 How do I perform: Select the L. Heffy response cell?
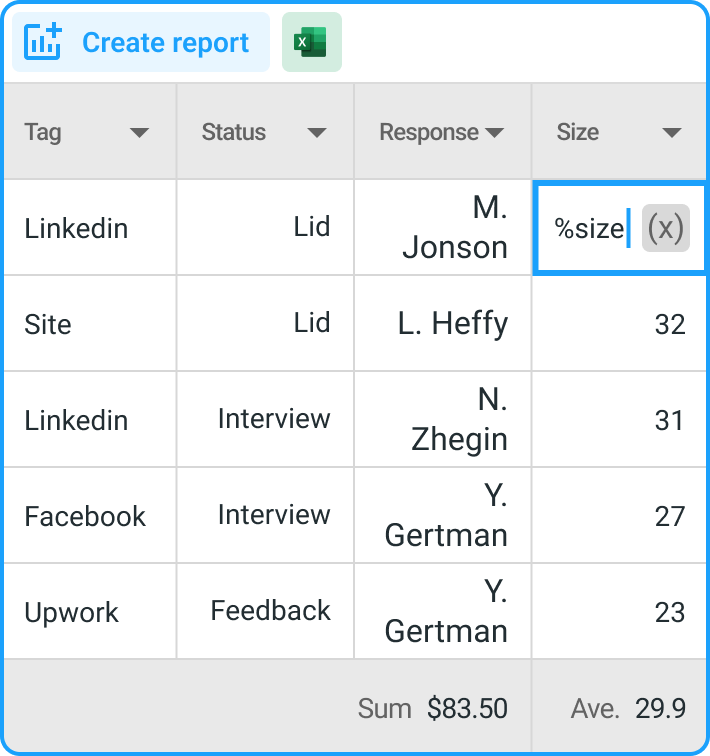443,324
